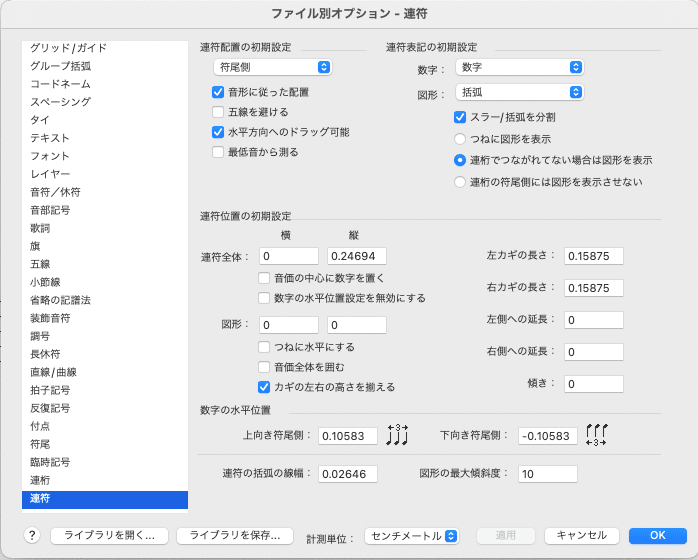Toggle スラー/括弧を分割 checkbox
Screen dimensions: 698x560
coord(460,118)
